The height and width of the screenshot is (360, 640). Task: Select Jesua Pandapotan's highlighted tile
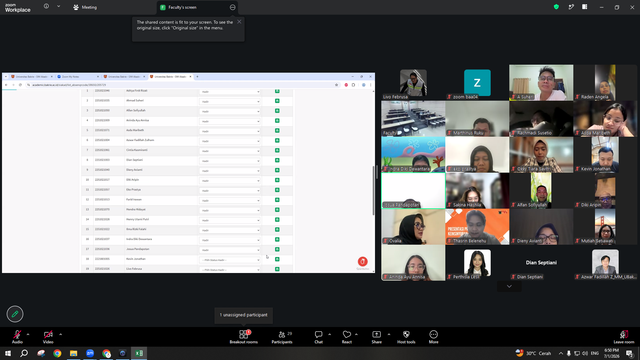tap(413, 191)
